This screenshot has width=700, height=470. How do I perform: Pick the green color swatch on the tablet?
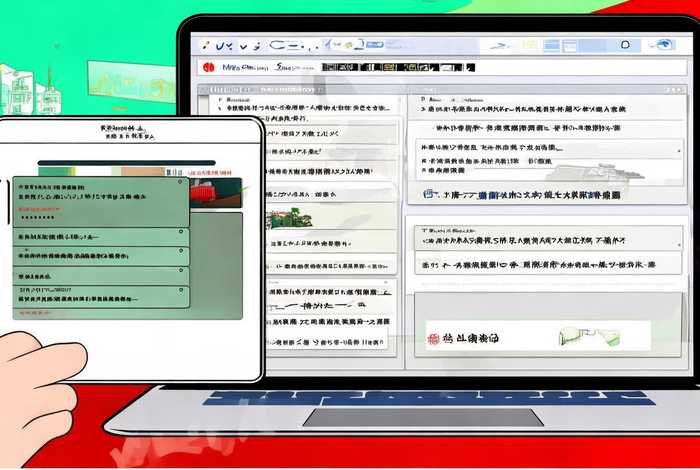pyautogui.click(x=54, y=172)
